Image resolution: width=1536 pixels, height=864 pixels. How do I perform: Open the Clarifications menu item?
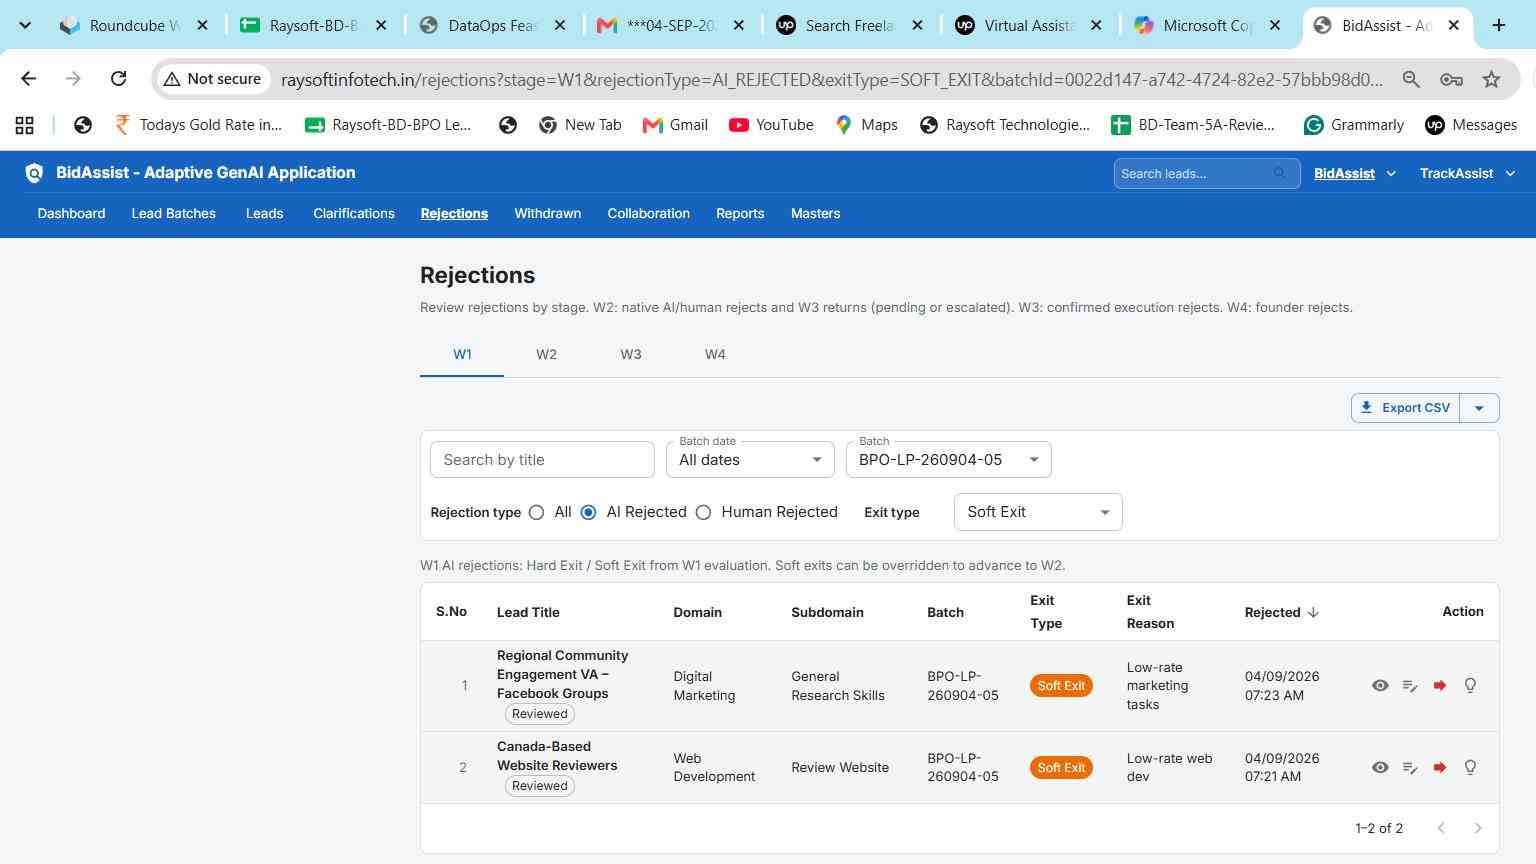(354, 213)
